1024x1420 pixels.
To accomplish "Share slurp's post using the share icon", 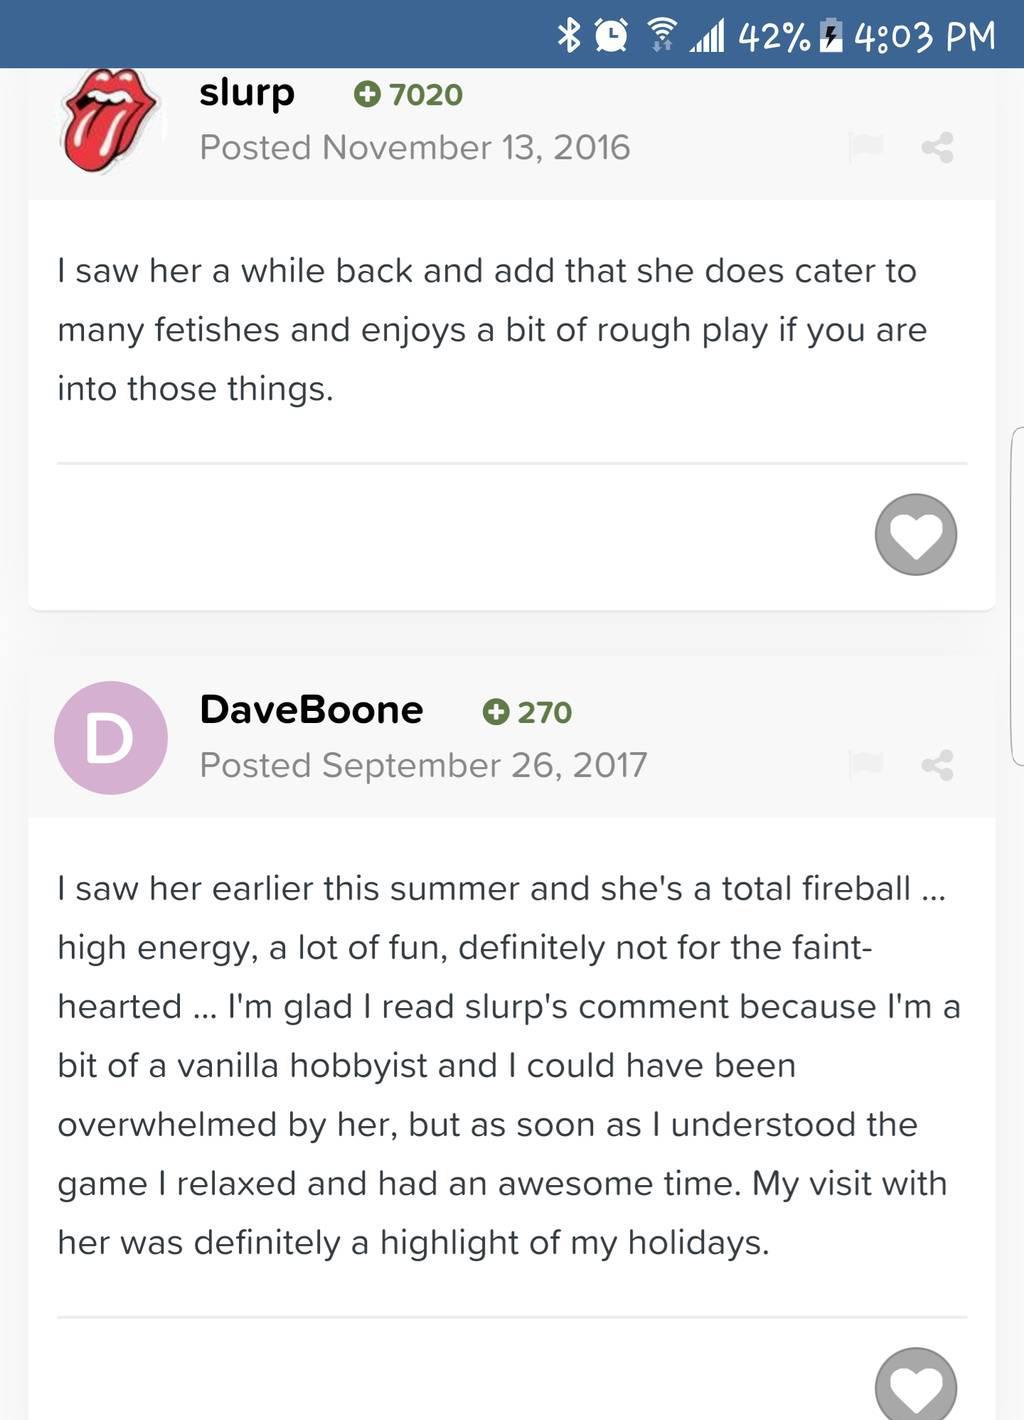I will (x=937, y=148).
